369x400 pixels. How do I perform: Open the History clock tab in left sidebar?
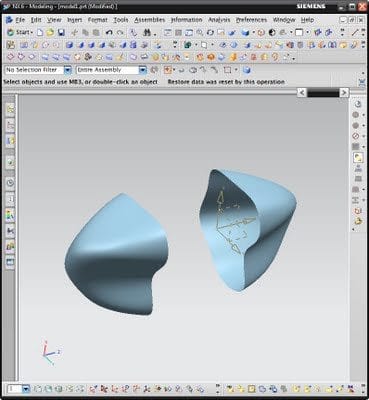(x=10, y=183)
